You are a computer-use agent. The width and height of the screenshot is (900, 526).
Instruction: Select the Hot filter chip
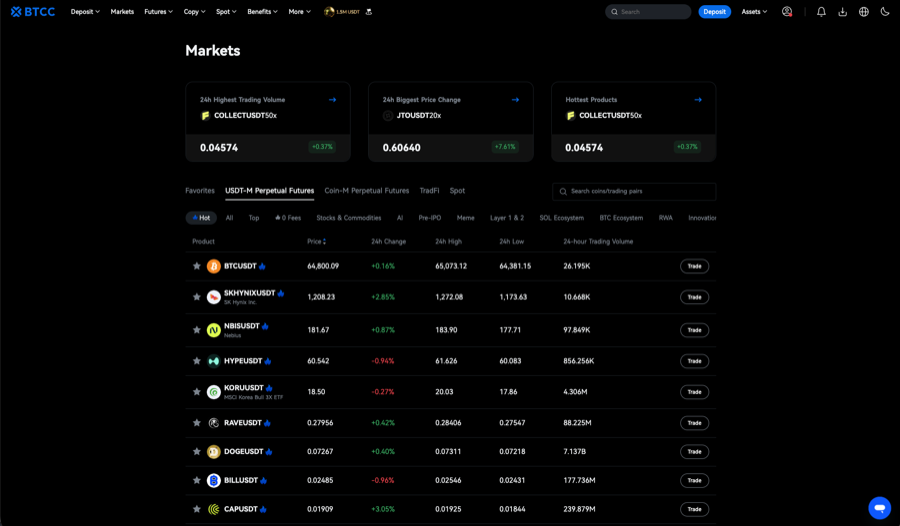click(201, 218)
